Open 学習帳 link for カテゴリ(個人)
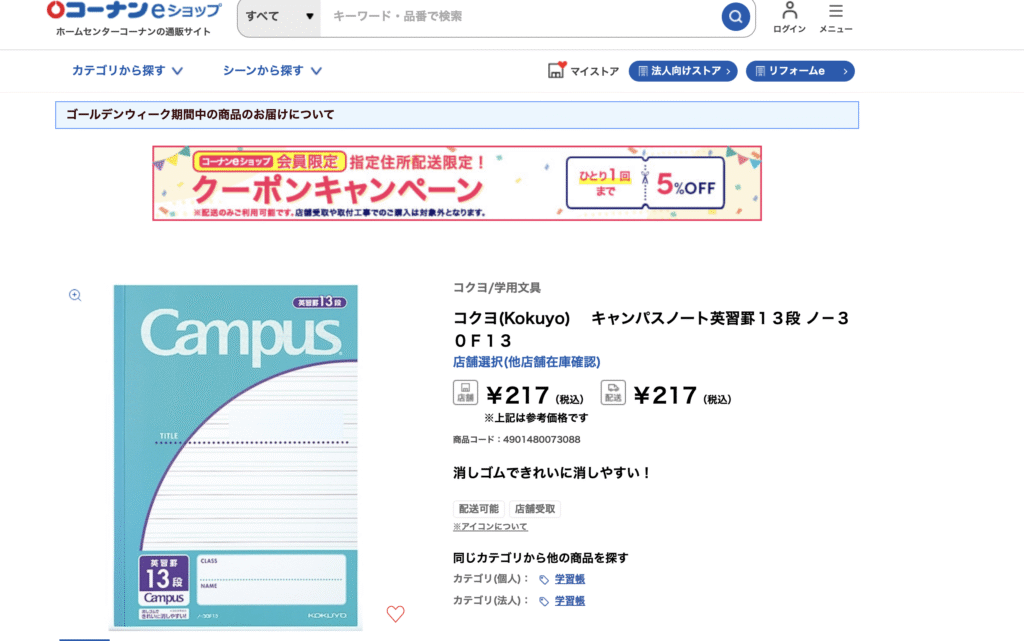Image resolution: width=1024 pixels, height=641 pixels. coord(569,579)
